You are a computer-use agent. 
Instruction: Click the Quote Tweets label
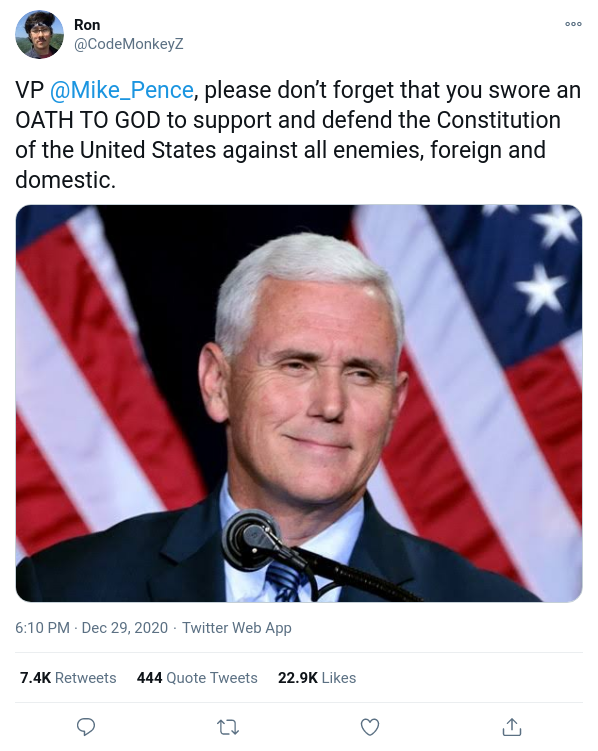[x=212, y=678]
